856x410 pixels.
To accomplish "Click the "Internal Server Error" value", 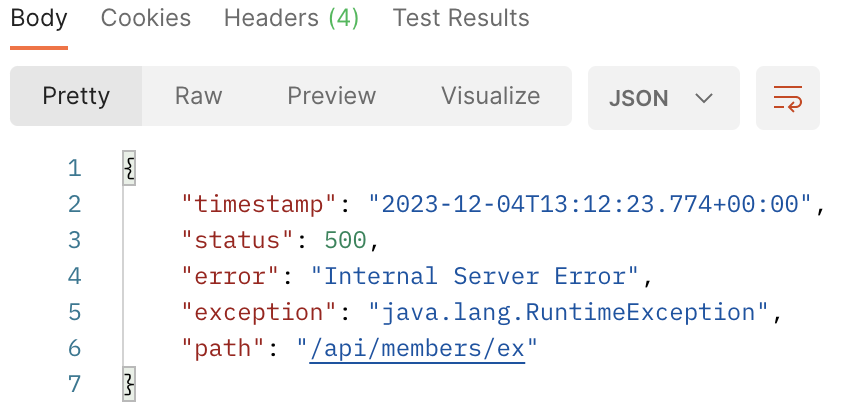I will tap(475, 276).
